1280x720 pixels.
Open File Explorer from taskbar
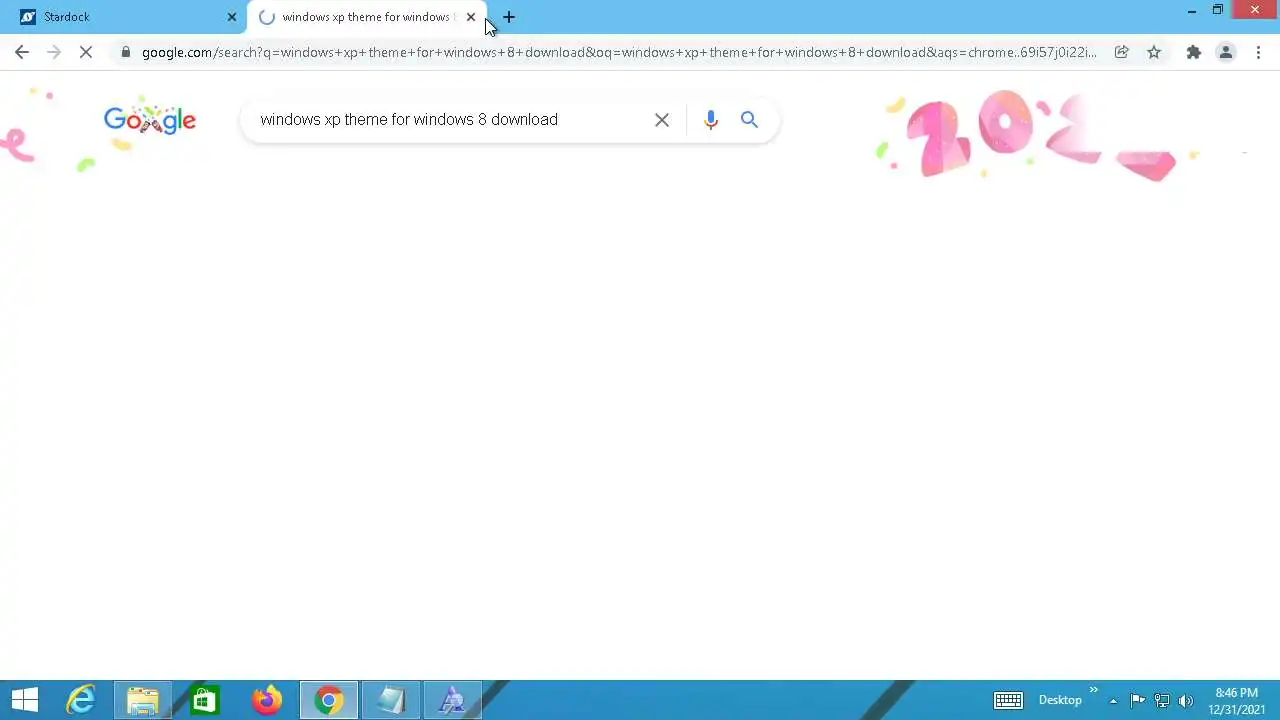[x=142, y=700]
